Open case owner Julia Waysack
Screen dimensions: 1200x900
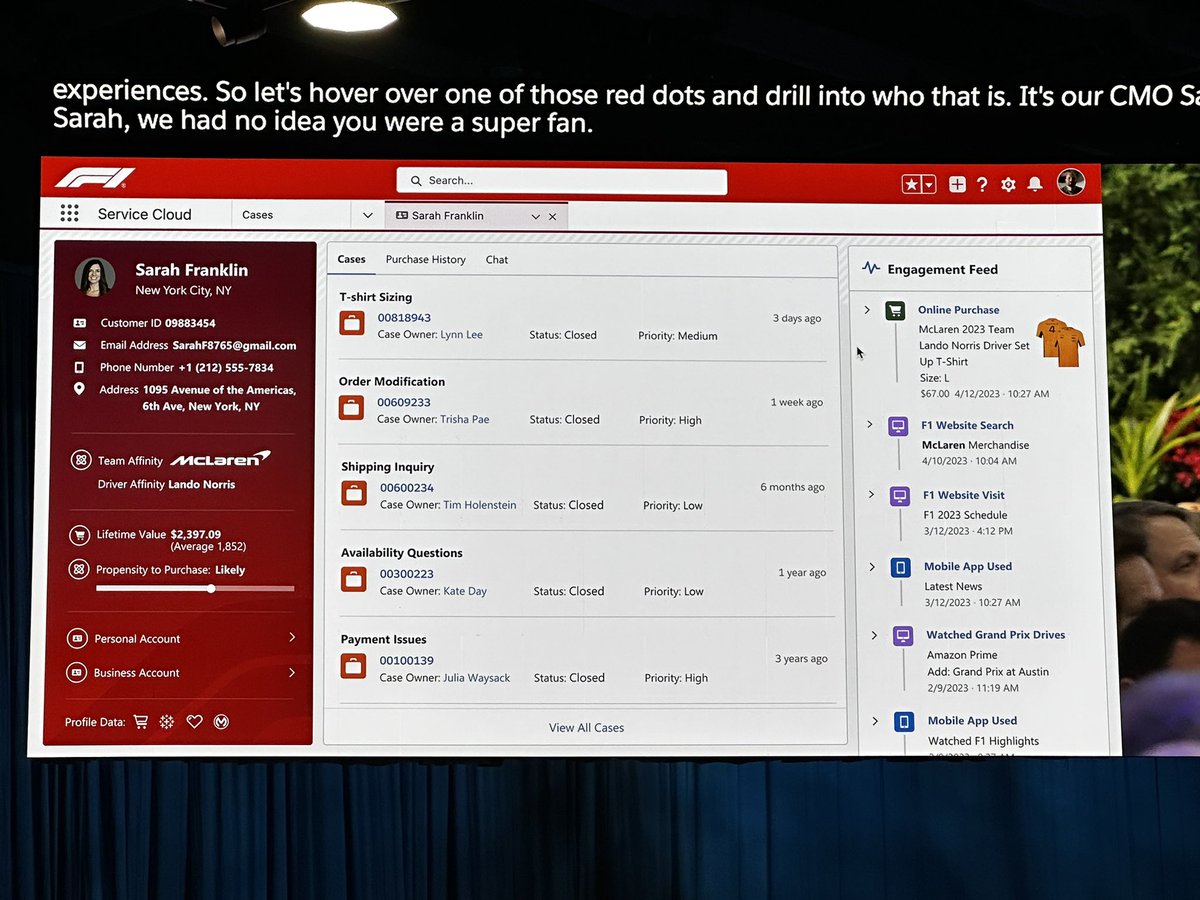tap(477, 678)
